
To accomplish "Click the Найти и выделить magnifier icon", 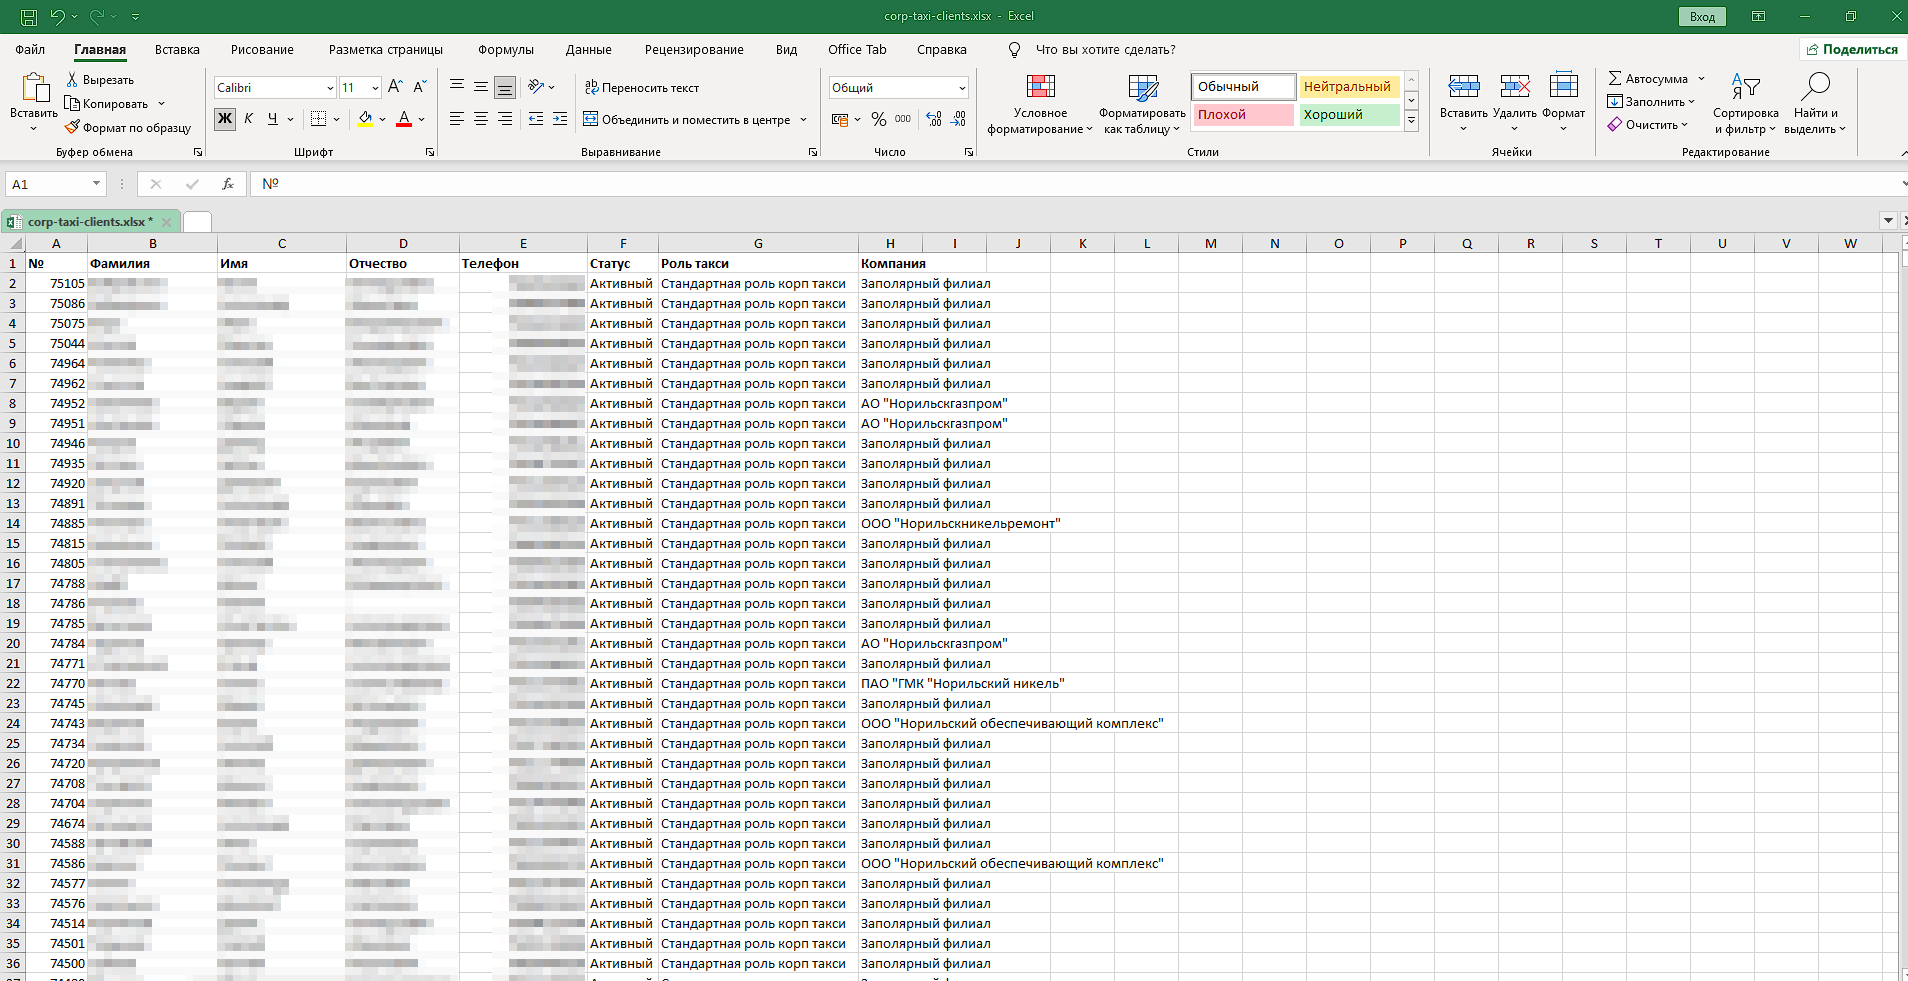I will (x=1816, y=84).
